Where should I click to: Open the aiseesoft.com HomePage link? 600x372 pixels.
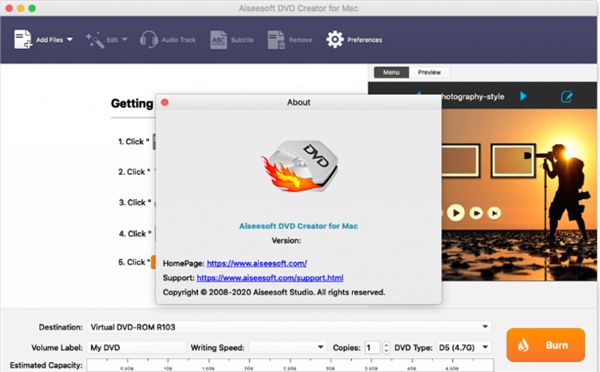click(x=257, y=263)
